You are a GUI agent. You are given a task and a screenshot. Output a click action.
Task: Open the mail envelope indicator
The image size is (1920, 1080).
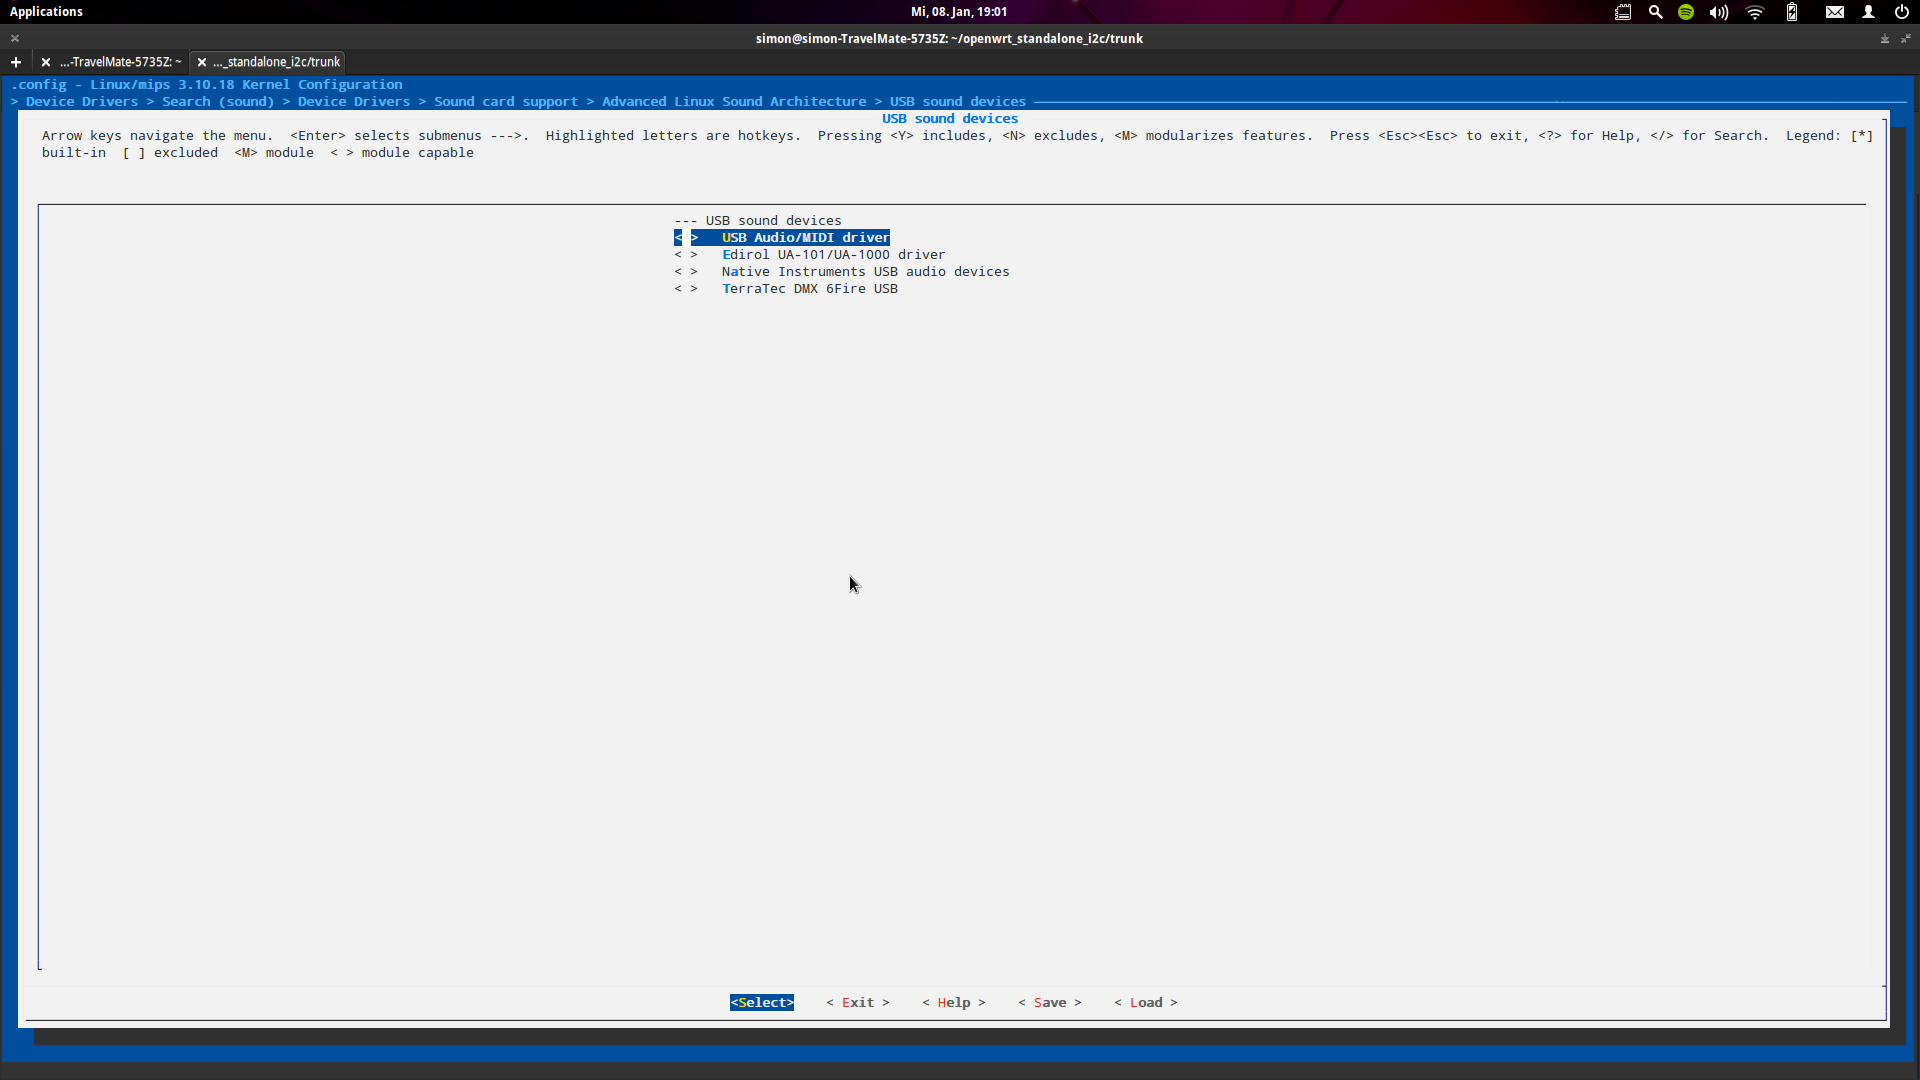[x=1835, y=12]
